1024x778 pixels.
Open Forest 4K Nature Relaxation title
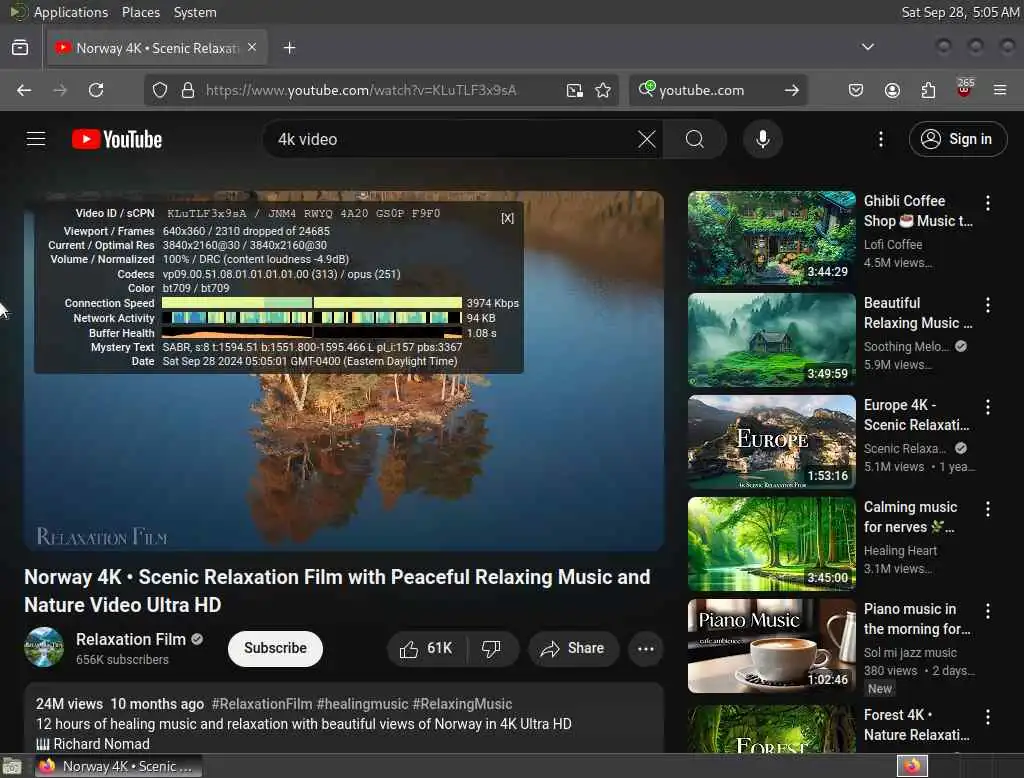pos(916,725)
